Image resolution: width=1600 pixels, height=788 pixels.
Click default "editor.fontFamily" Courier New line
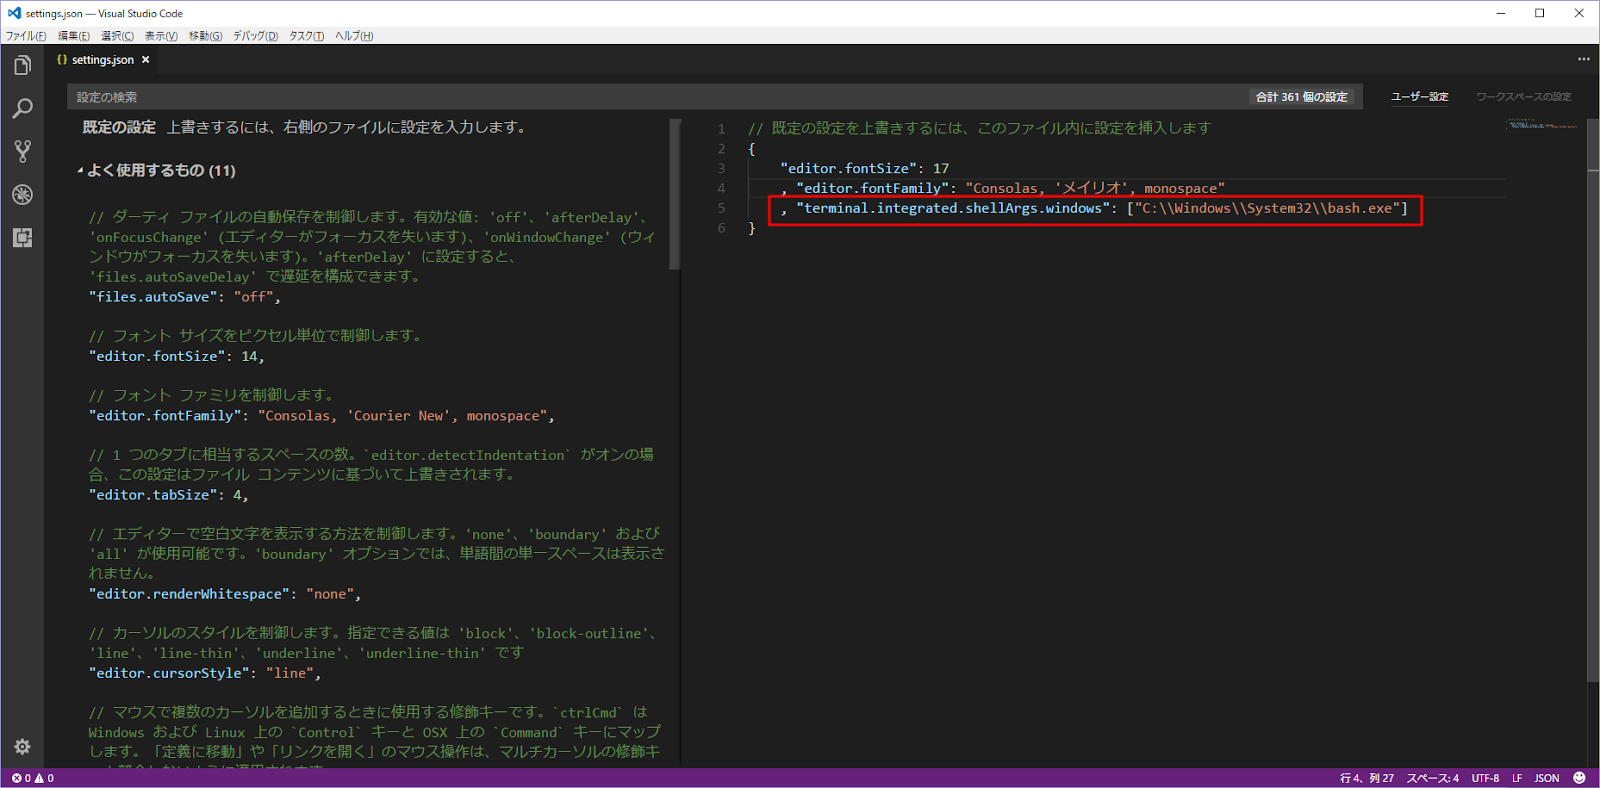(x=322, y=416)
